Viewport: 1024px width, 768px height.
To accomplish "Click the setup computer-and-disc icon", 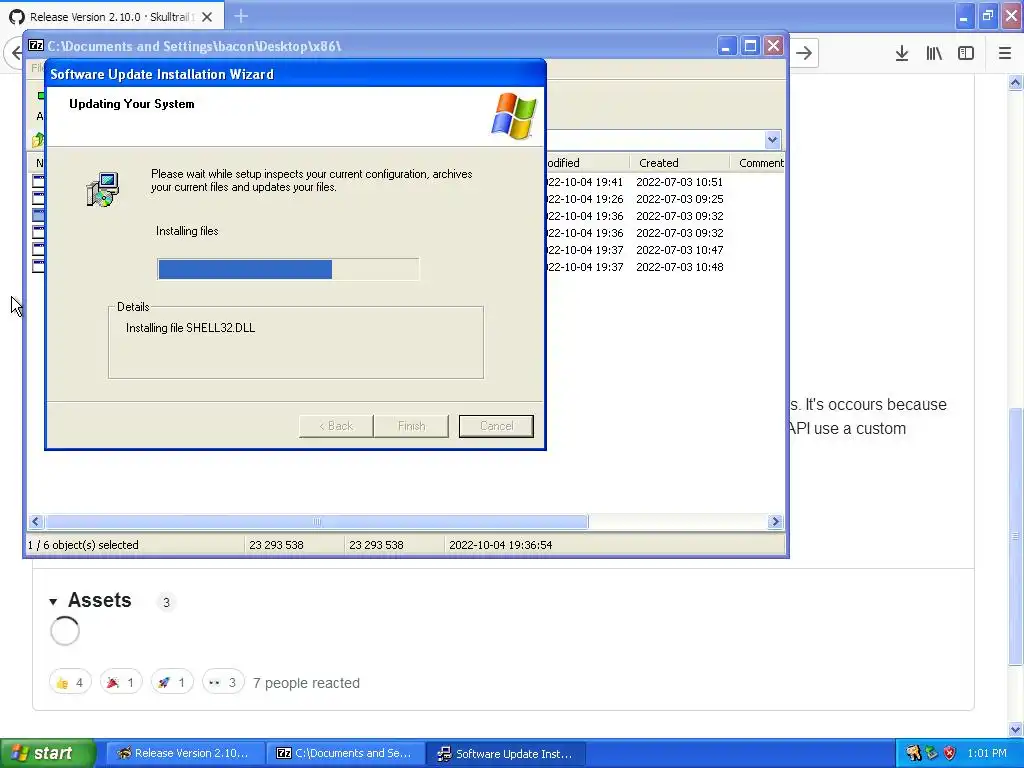I will (103, 189).
